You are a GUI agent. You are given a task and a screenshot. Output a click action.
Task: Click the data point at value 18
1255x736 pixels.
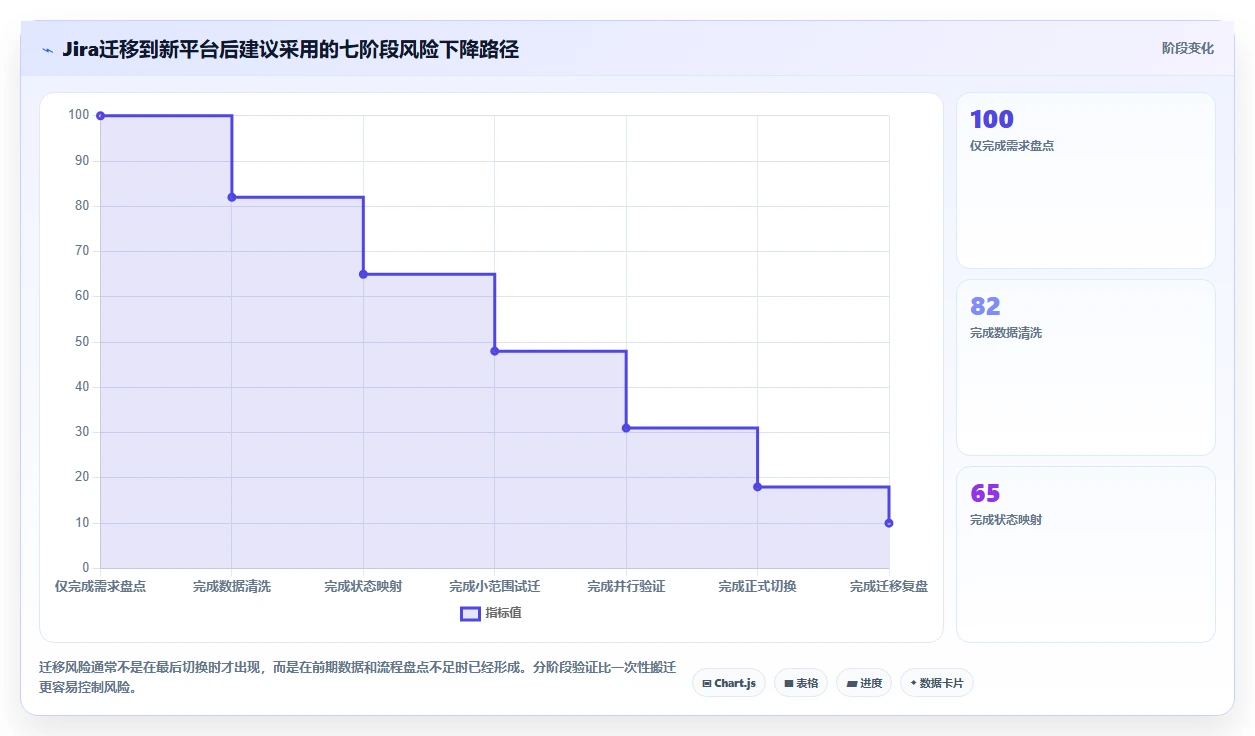757,487
